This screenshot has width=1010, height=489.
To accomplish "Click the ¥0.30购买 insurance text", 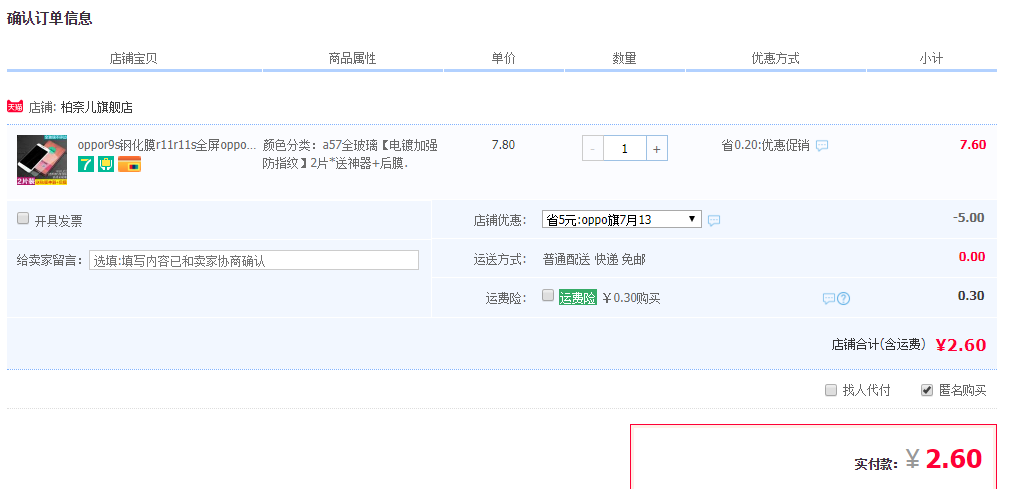I will click(631, 298).
